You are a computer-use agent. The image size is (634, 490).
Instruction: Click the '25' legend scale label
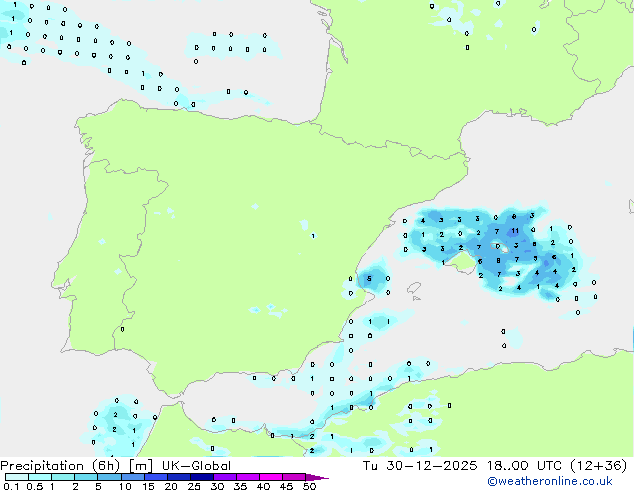(194, 486)
